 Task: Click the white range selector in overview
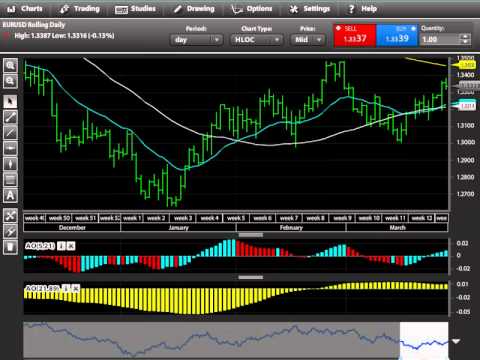(424, 340)
